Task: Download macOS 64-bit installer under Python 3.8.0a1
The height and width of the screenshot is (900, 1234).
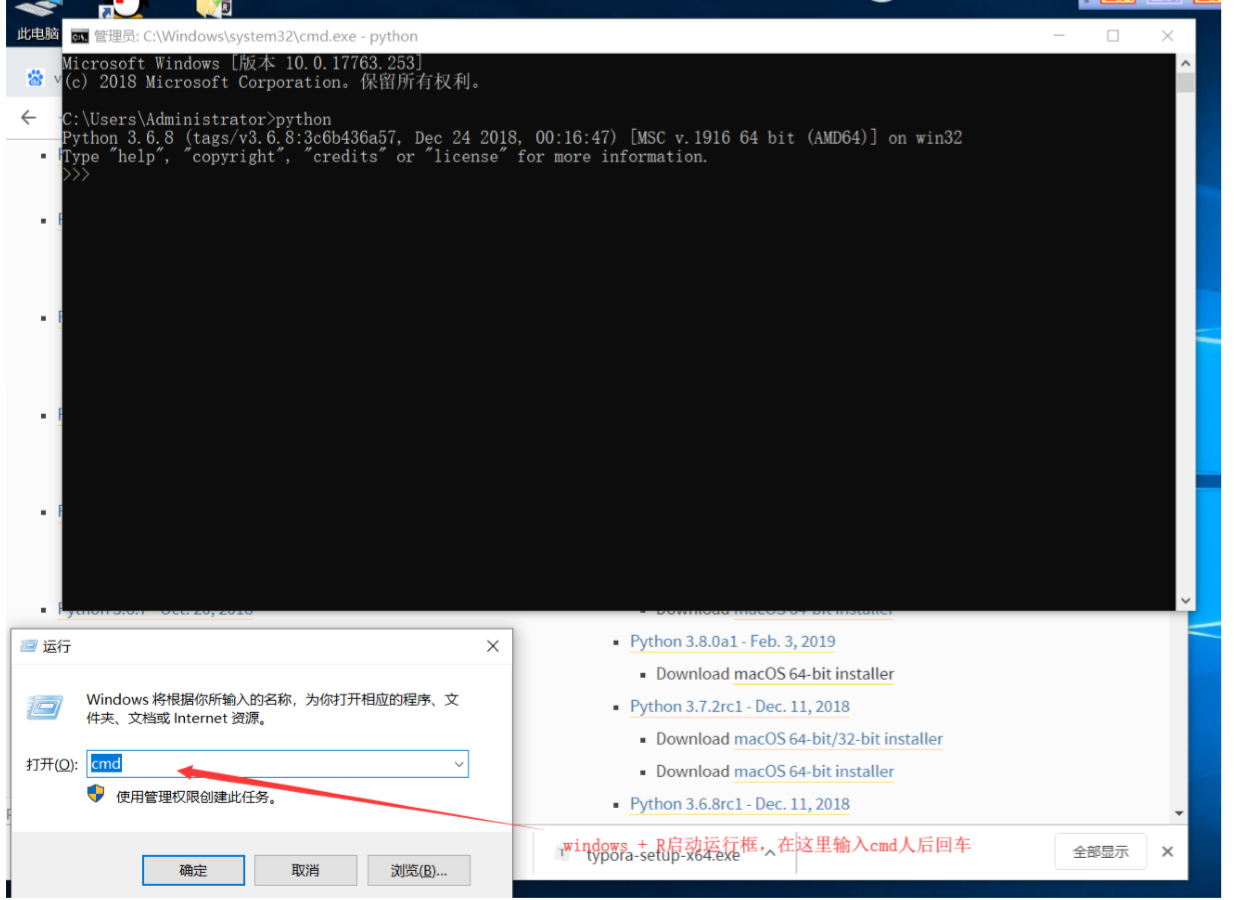Action: [x=814, y=674]
